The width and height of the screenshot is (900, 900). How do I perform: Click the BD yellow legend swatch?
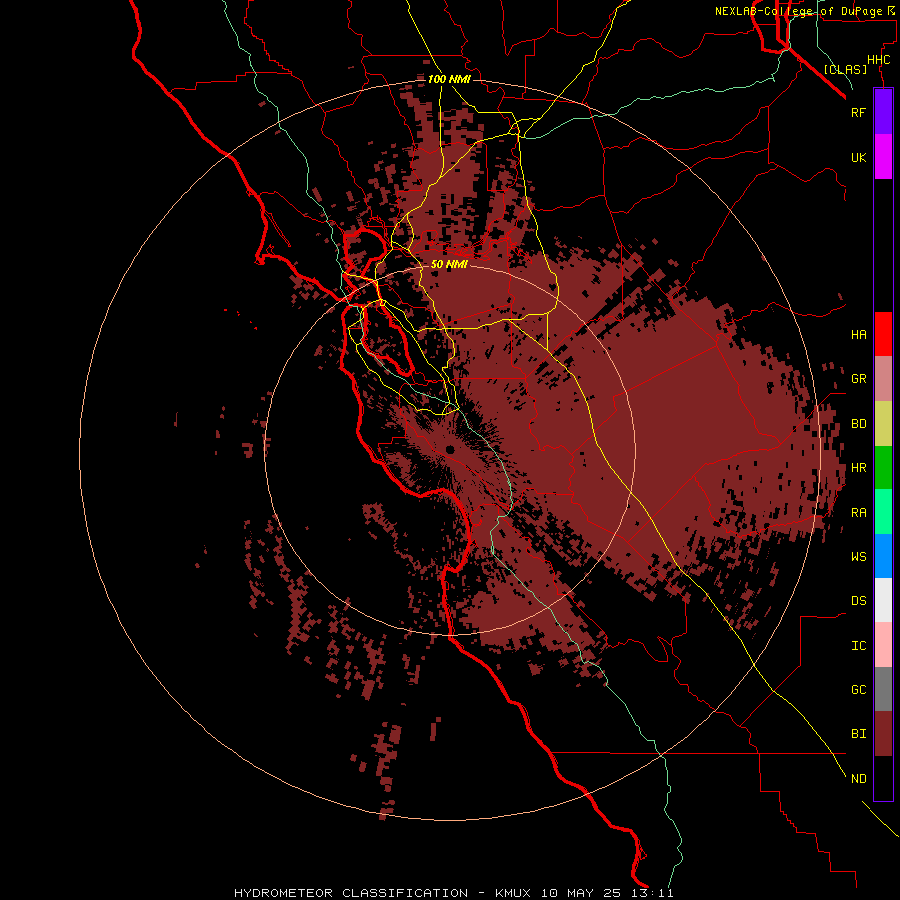tap(883, 423)
